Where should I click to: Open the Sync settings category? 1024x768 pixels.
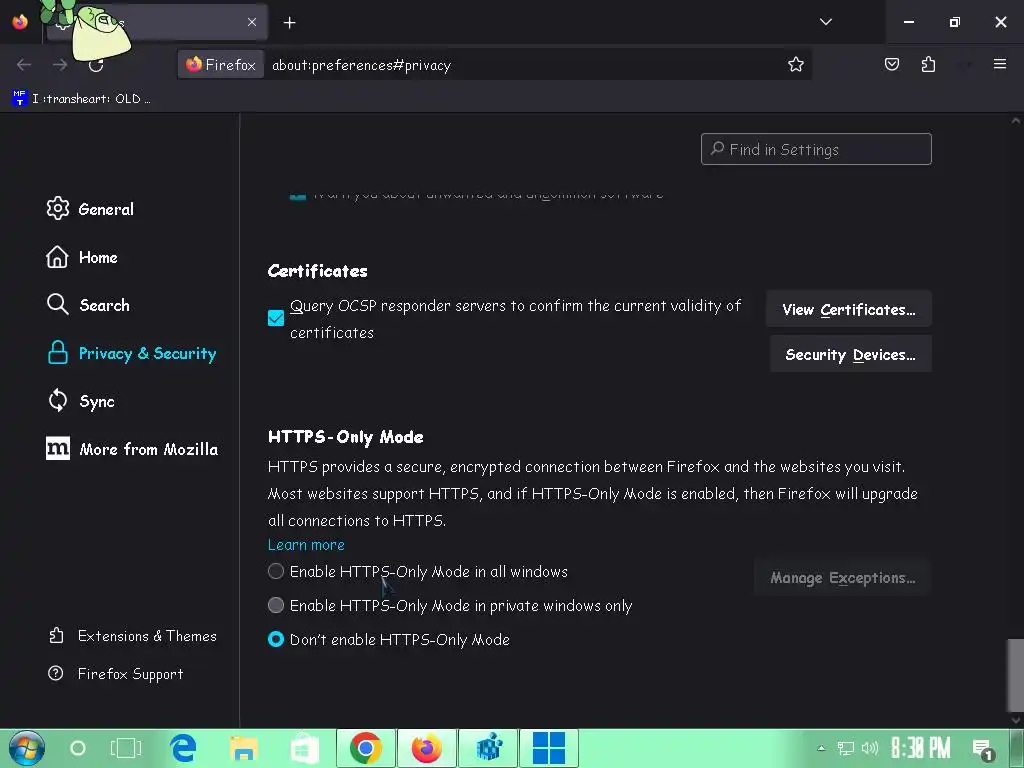(81, 401)
